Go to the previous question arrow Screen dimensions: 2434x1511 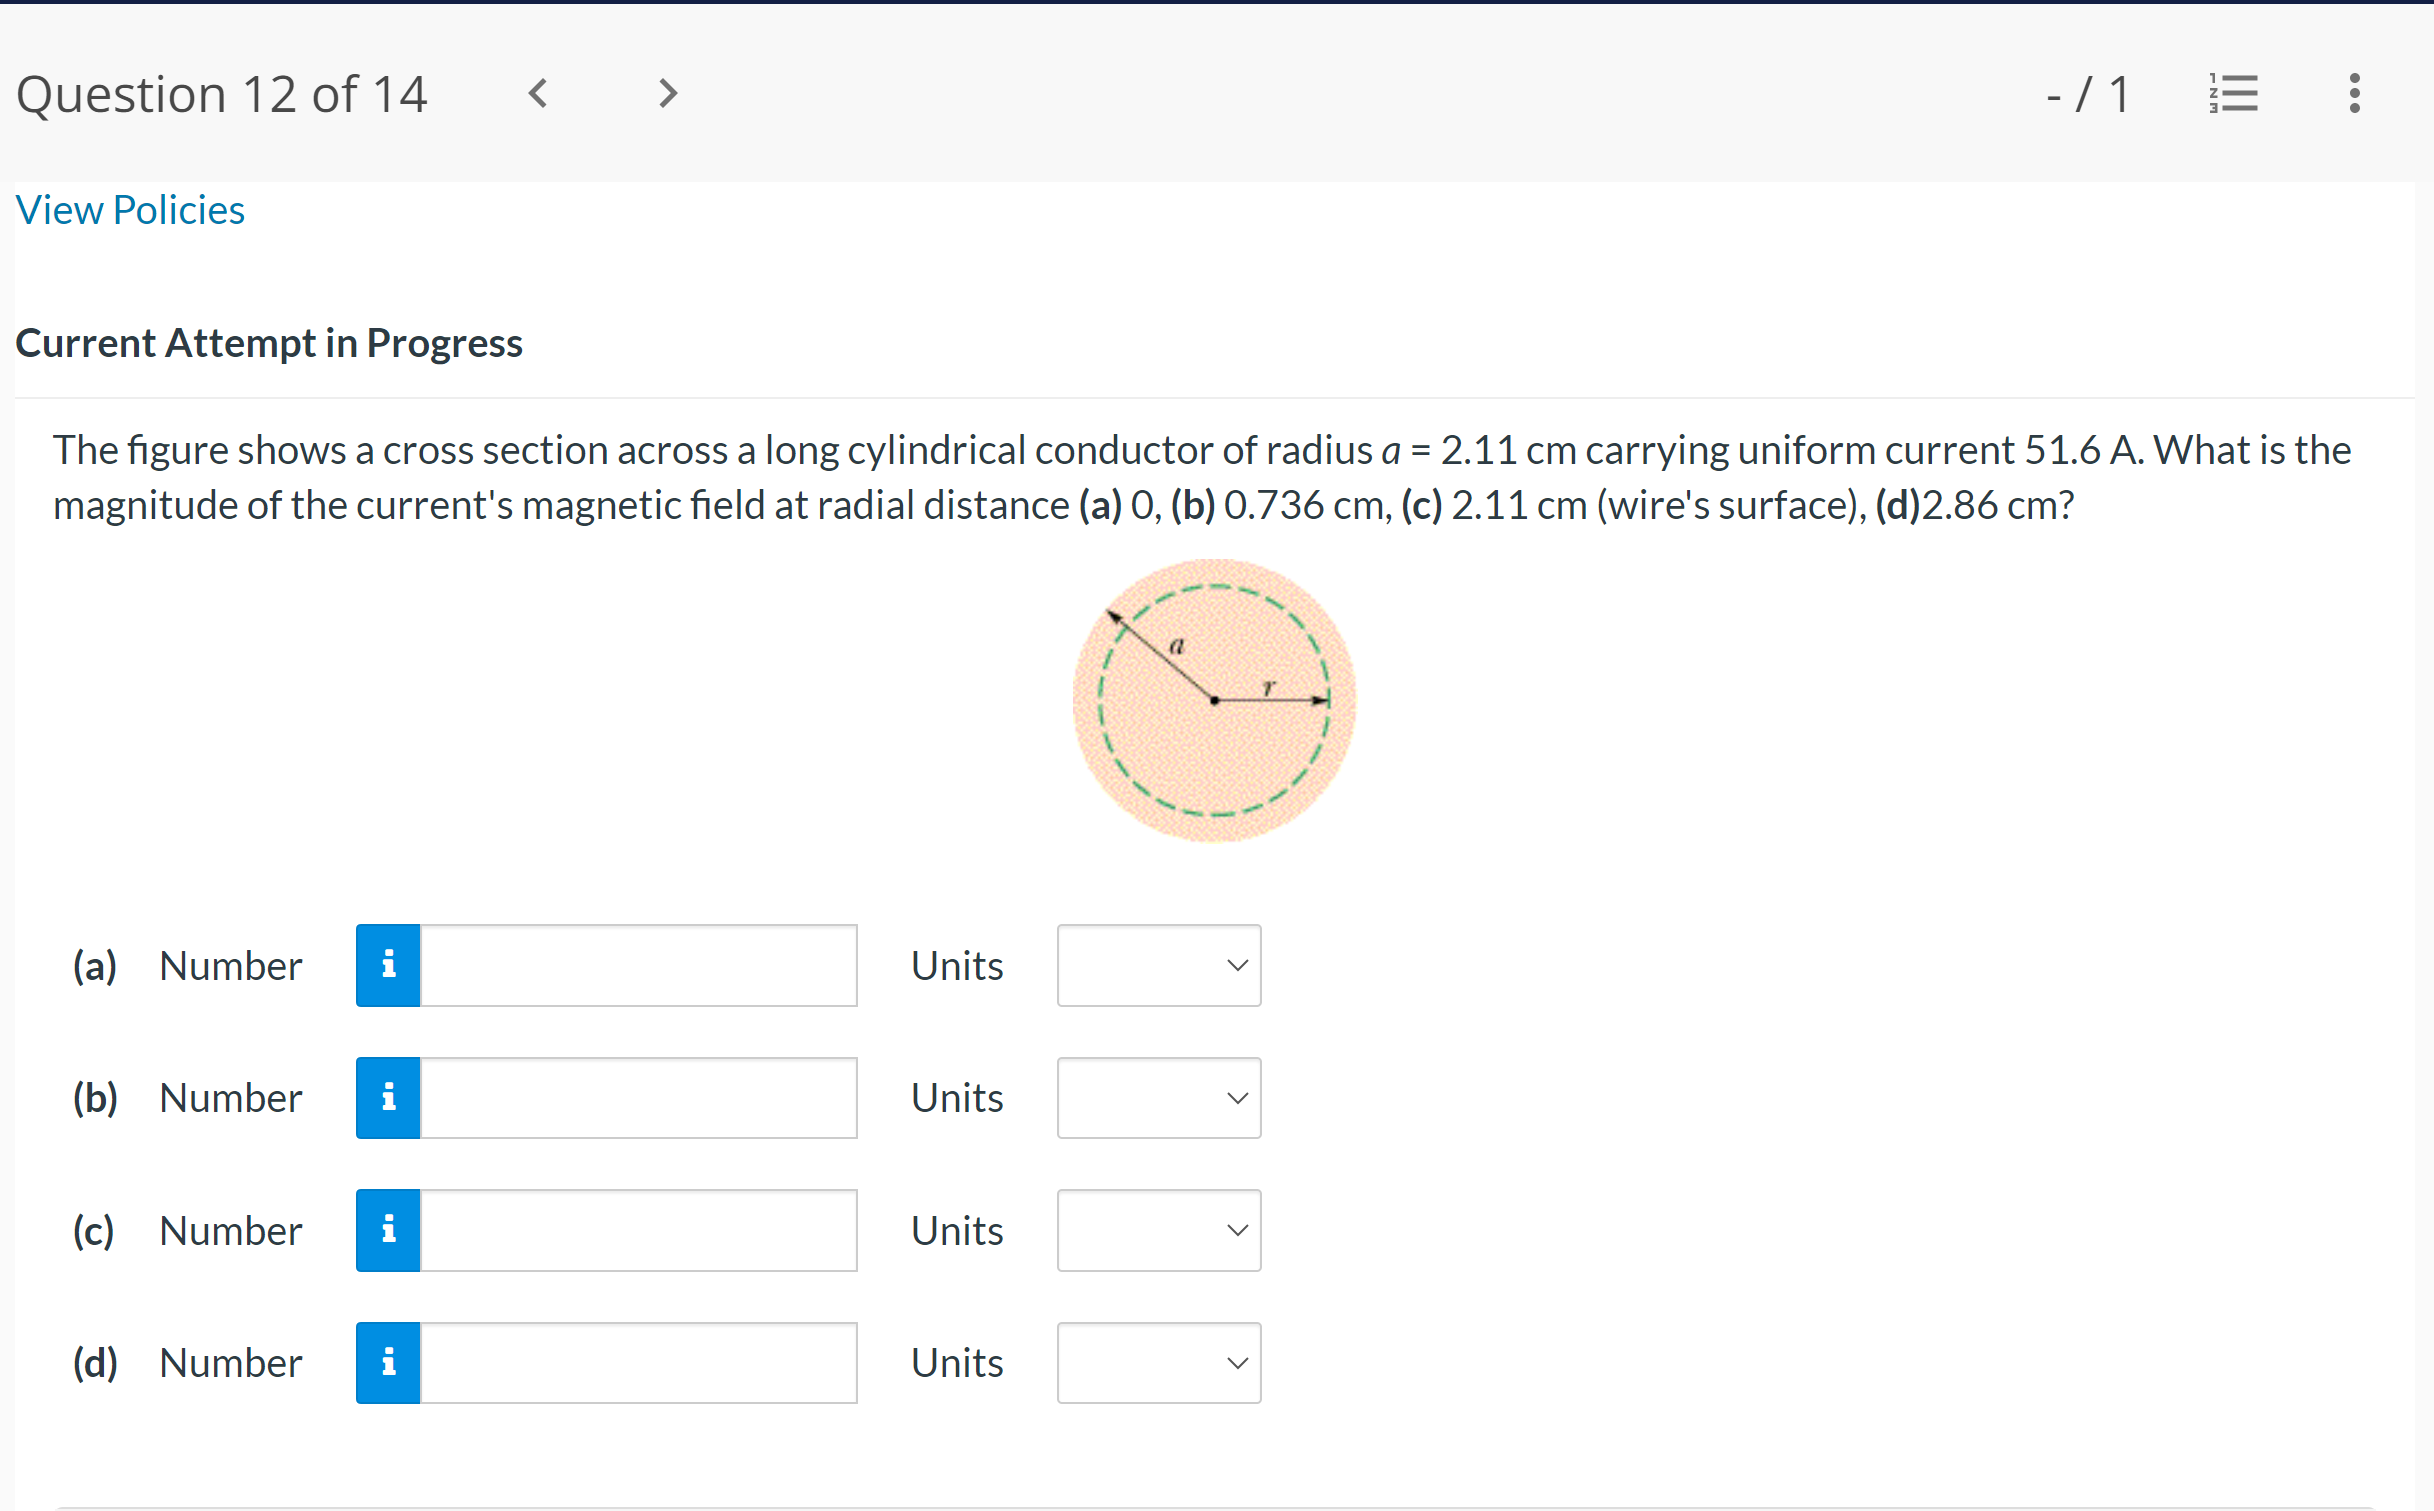click(x=538, y=94)
